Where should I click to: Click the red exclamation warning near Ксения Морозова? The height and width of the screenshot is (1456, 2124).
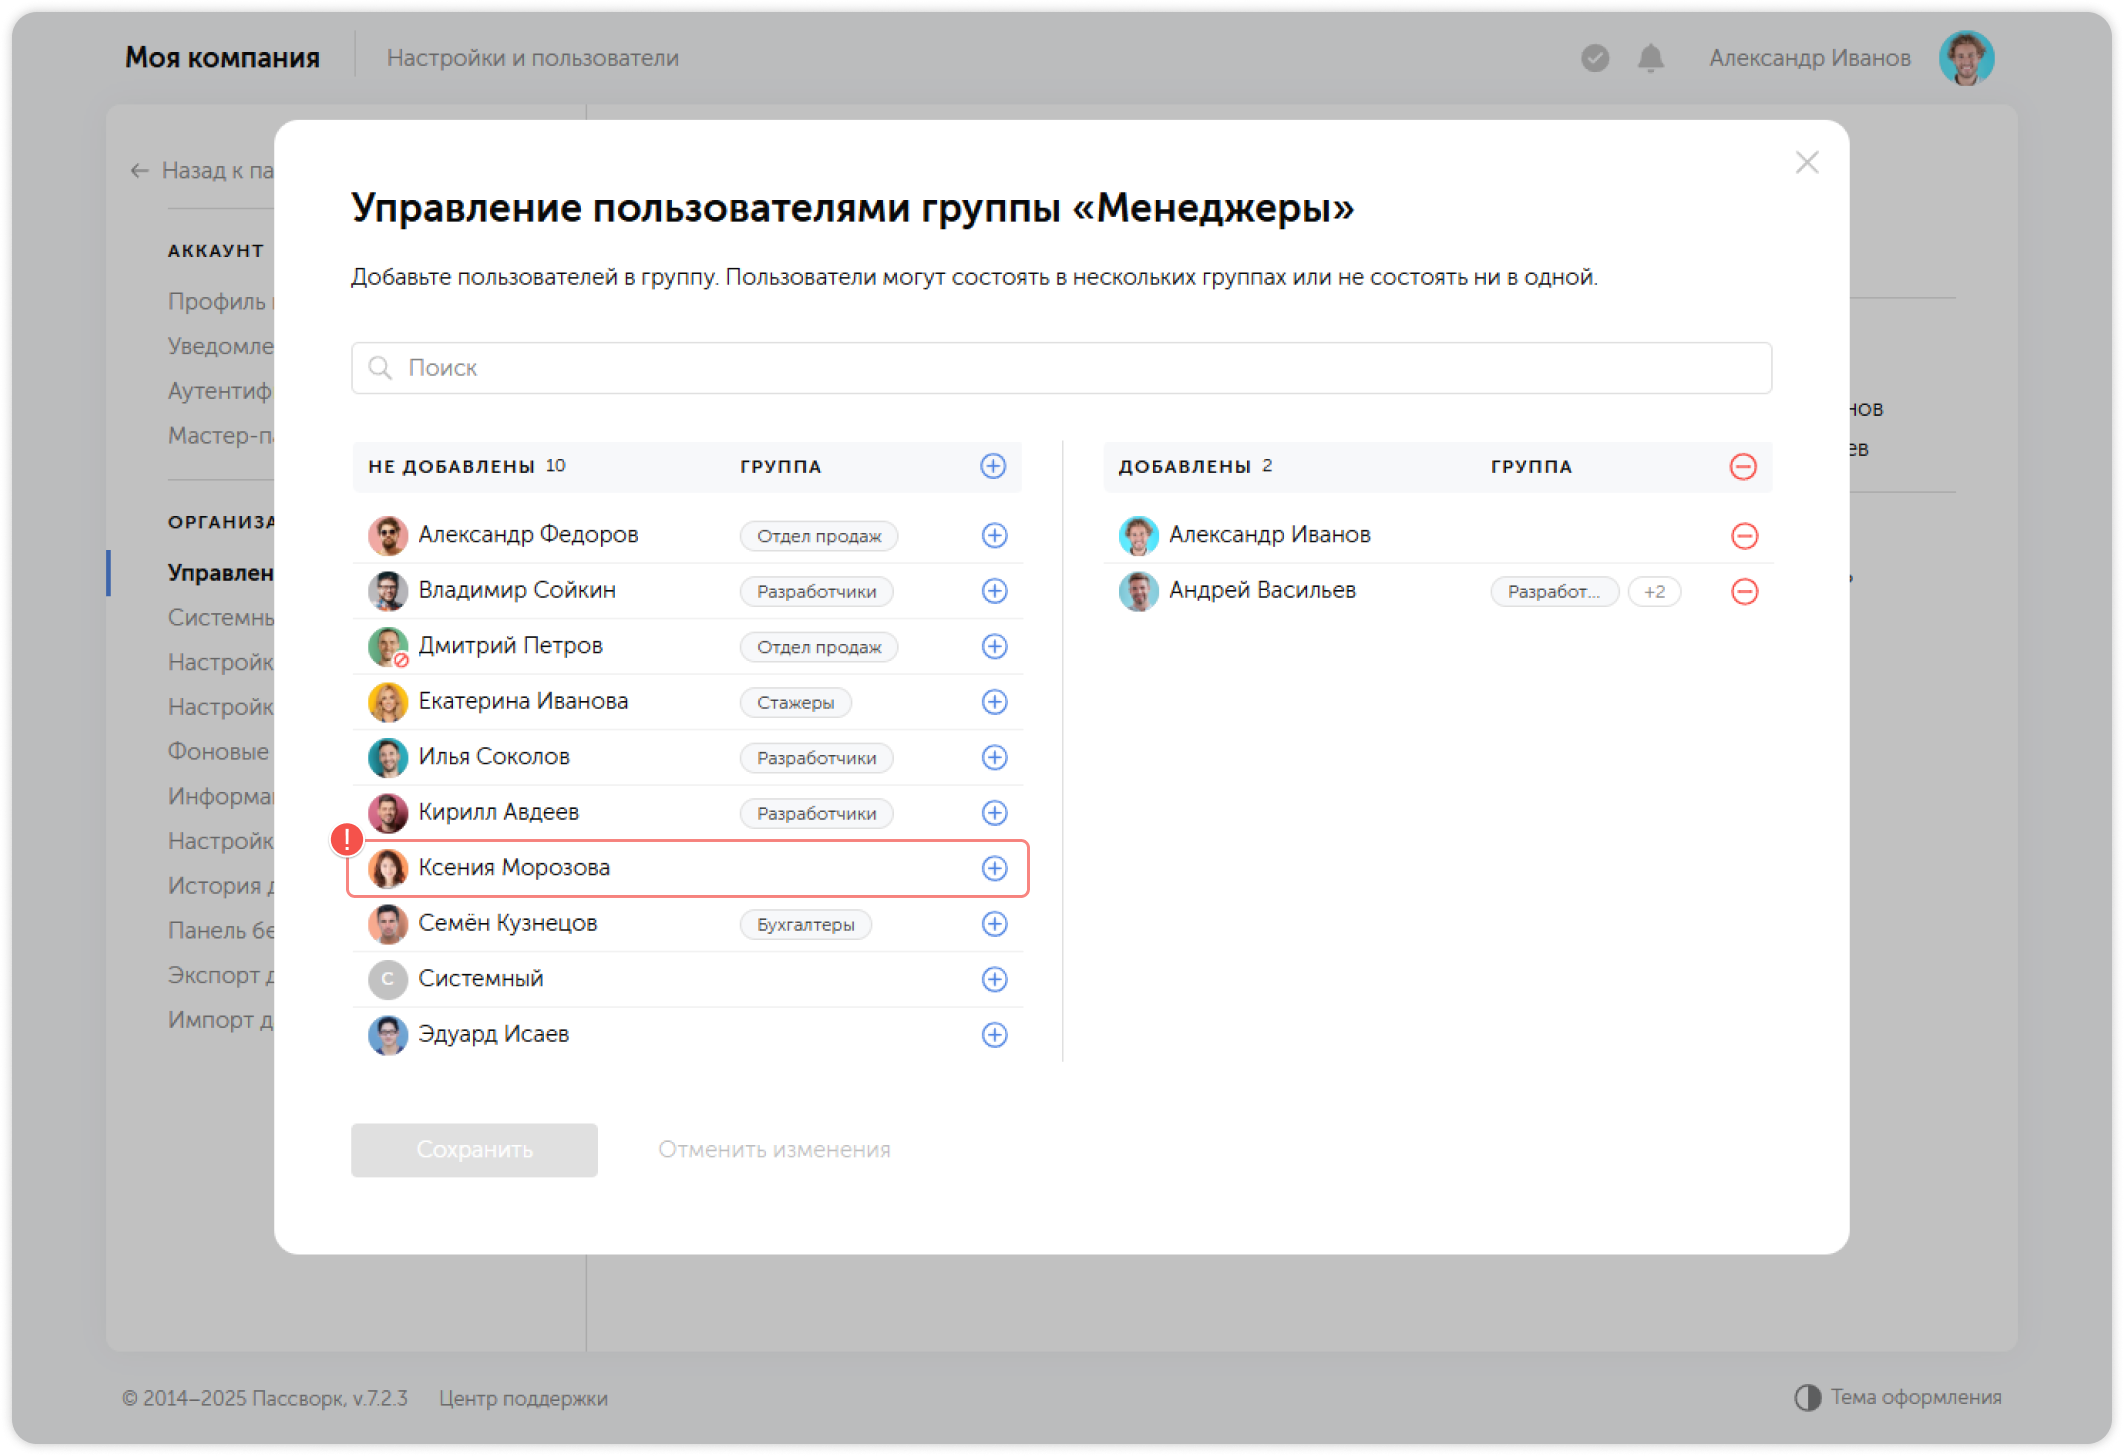pos(347,840)
